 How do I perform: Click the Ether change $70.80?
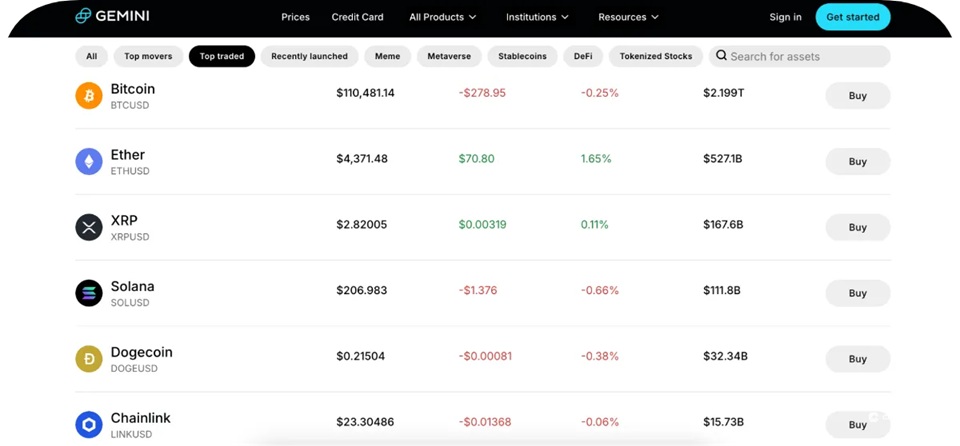point(476,159)
